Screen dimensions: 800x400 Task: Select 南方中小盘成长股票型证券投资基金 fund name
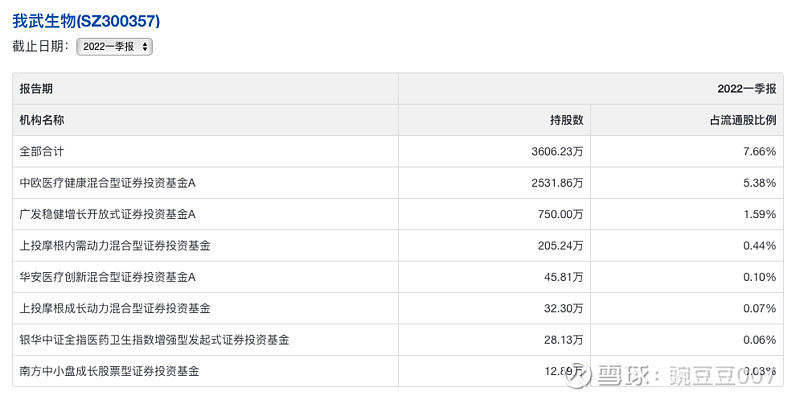coord(109,371)
